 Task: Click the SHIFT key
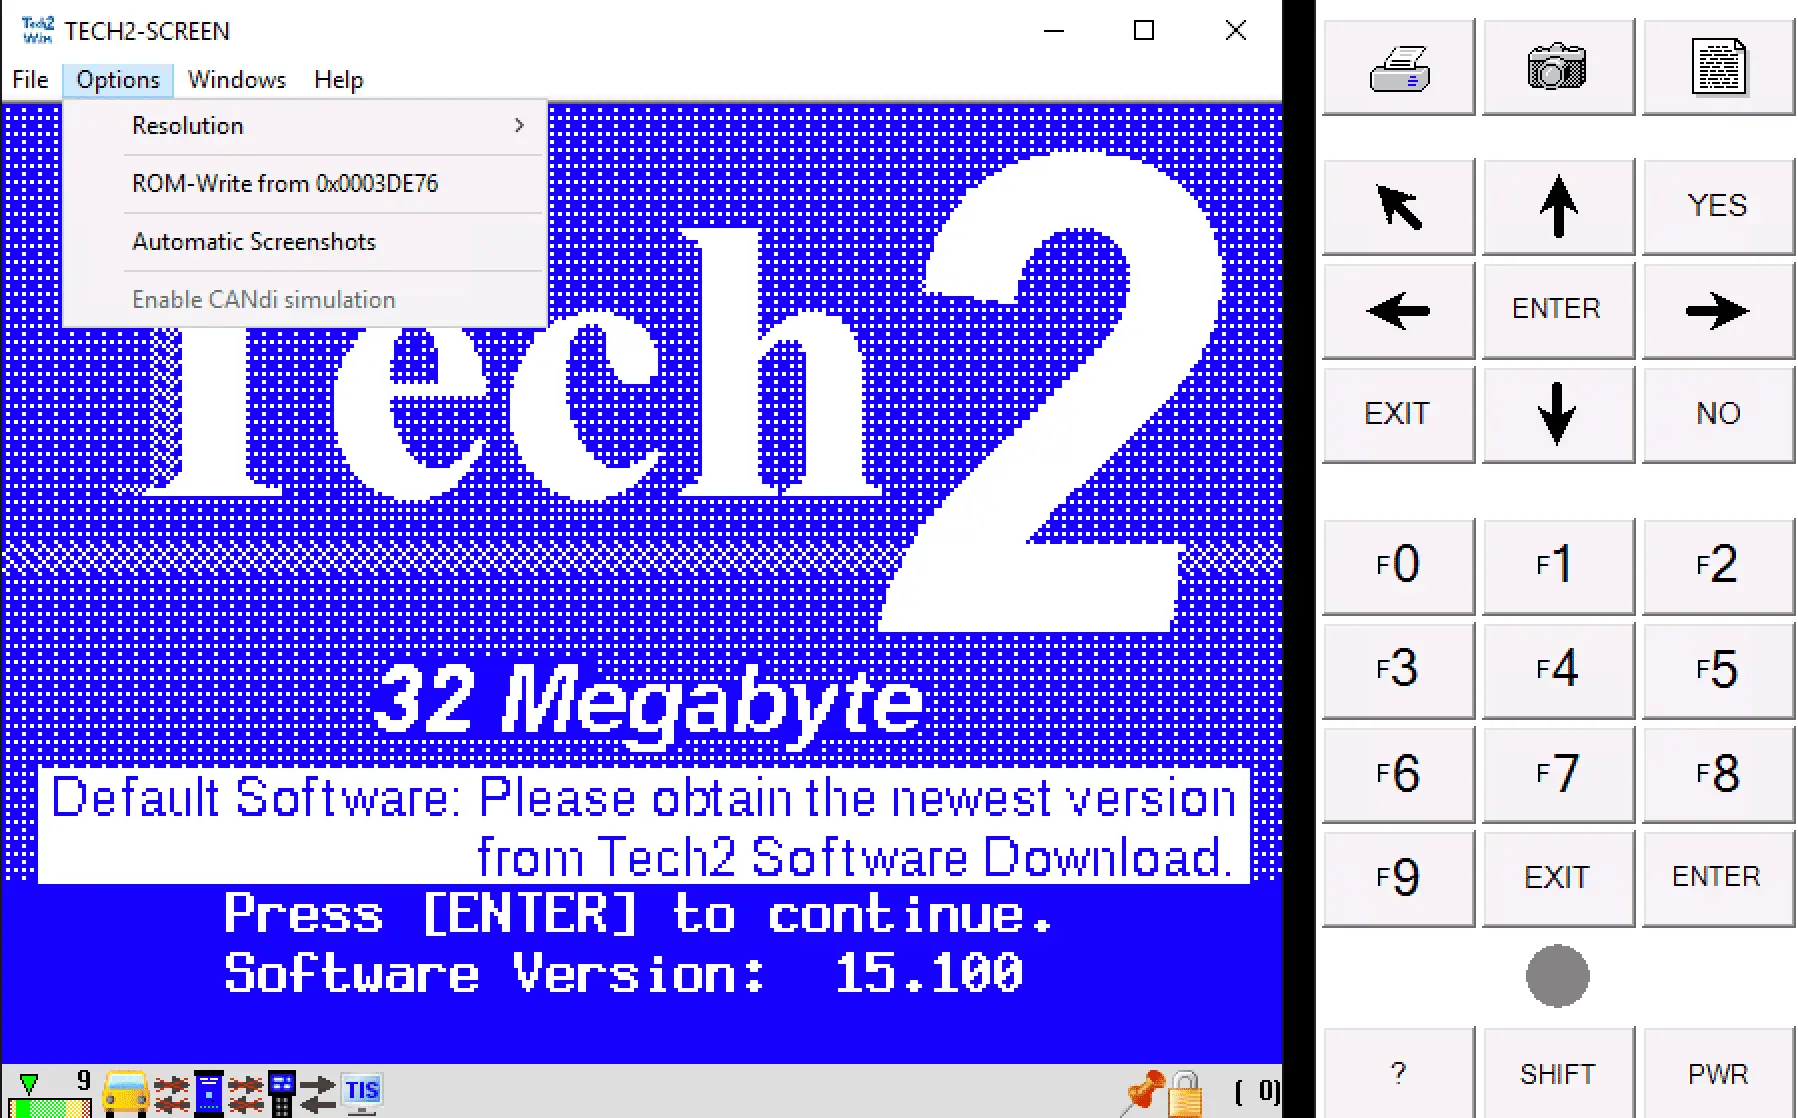click(1557, 1074)
